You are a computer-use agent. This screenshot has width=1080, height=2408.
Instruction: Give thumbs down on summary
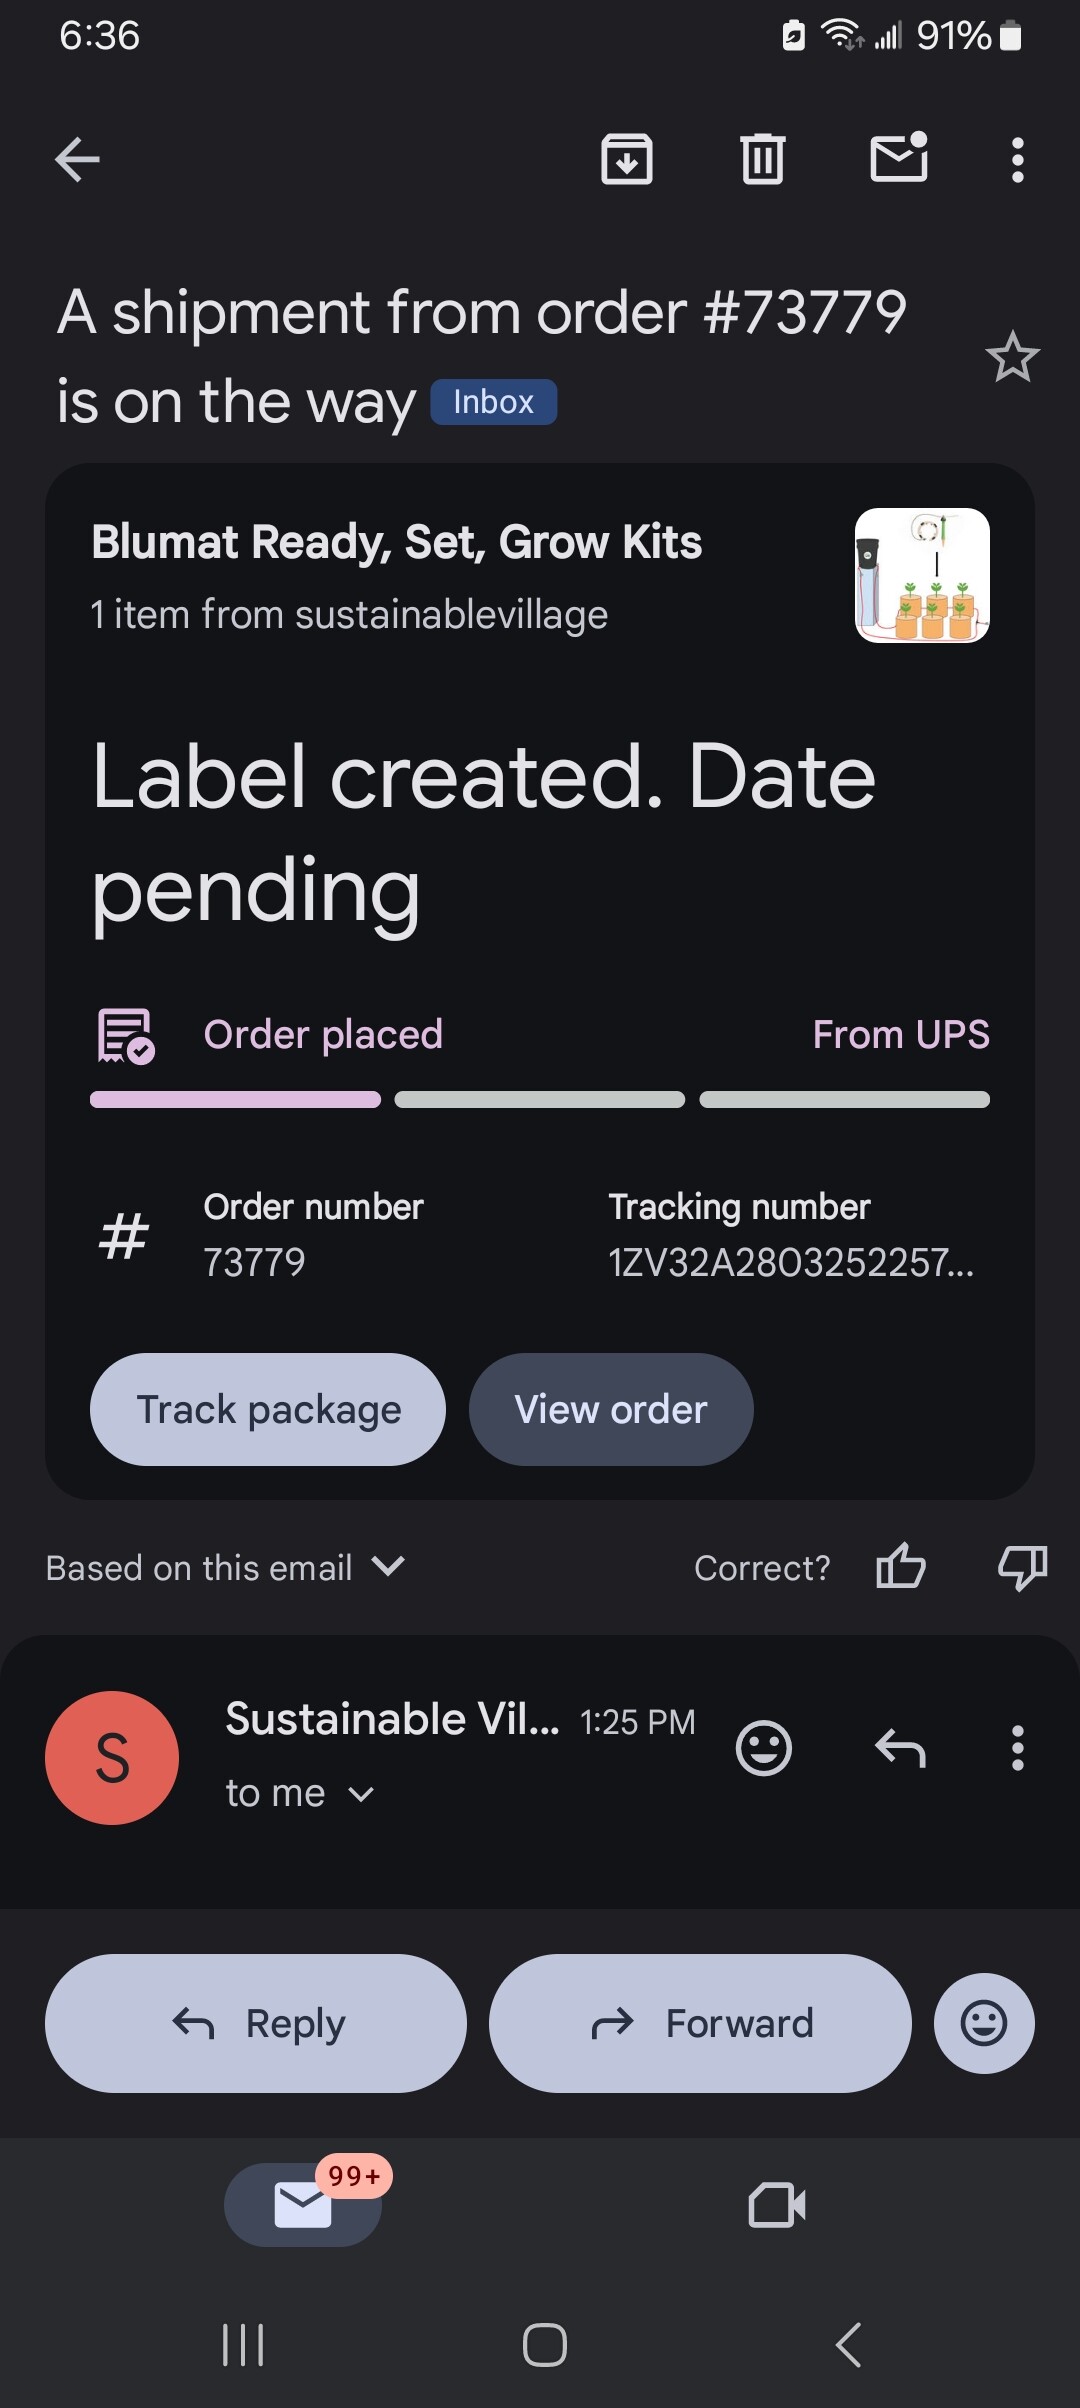pos(1022,1566)
